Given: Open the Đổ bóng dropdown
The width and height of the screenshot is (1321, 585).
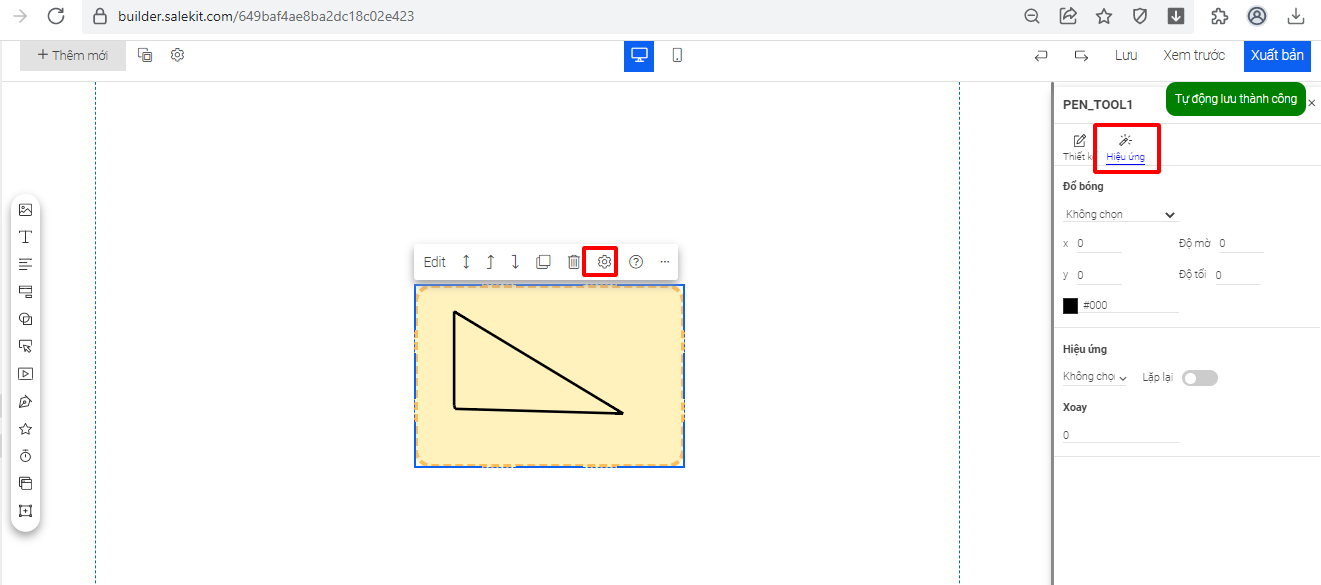Looking at the screenshot, I should tap(1120, 214).
